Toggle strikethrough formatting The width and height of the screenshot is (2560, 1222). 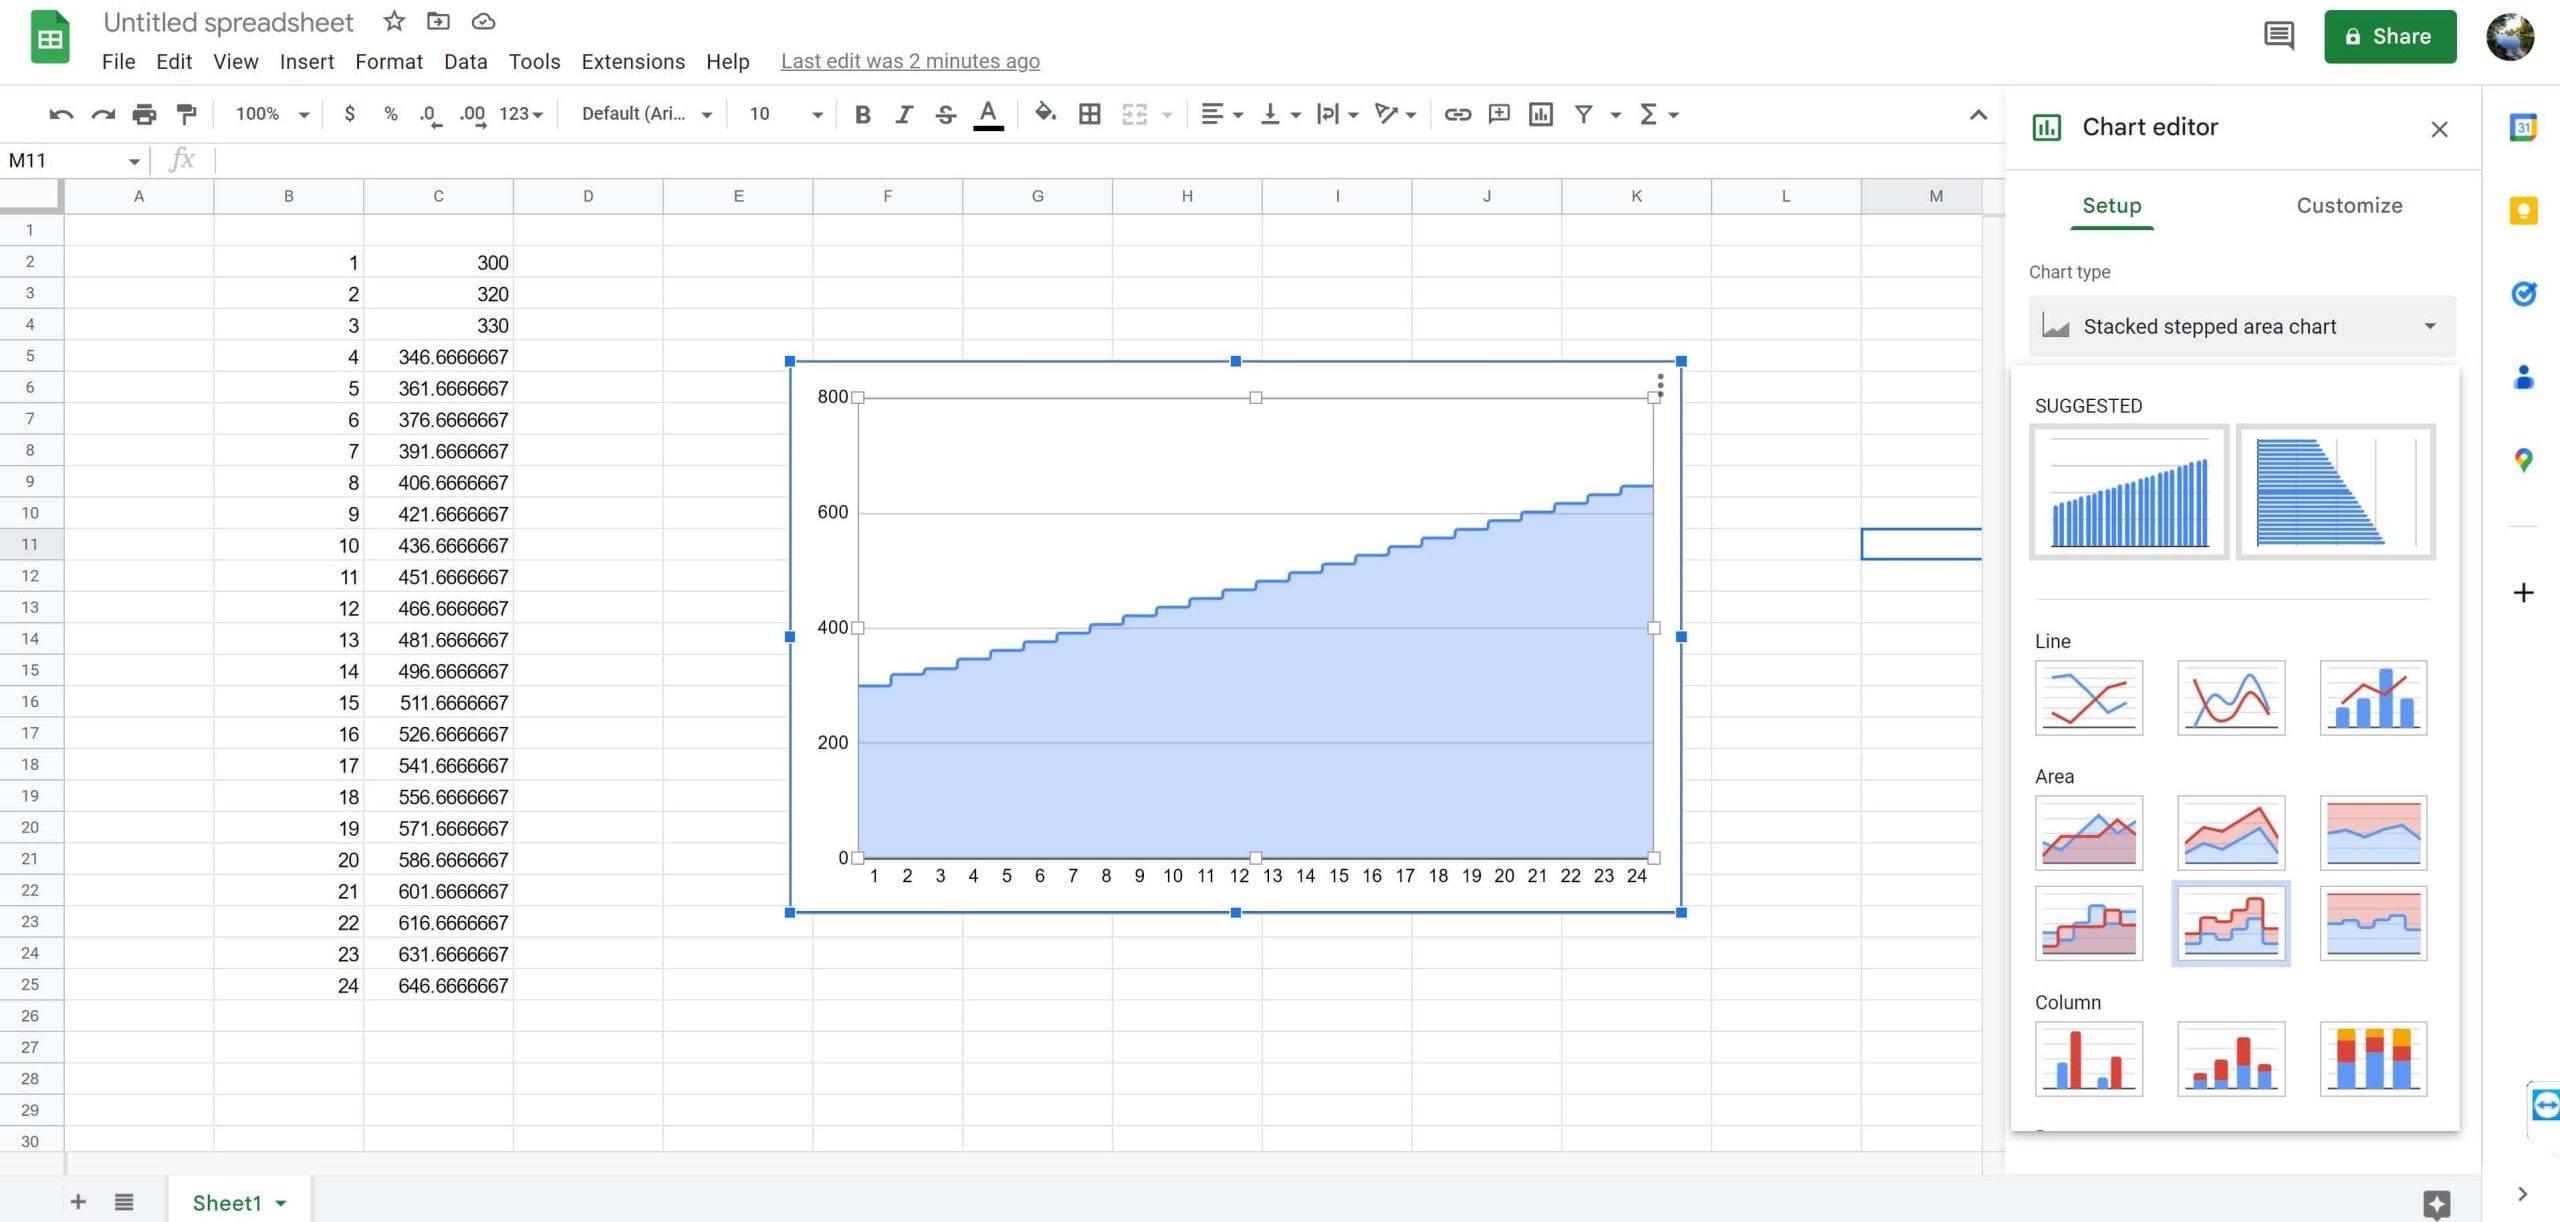click(x=945, y=114)
